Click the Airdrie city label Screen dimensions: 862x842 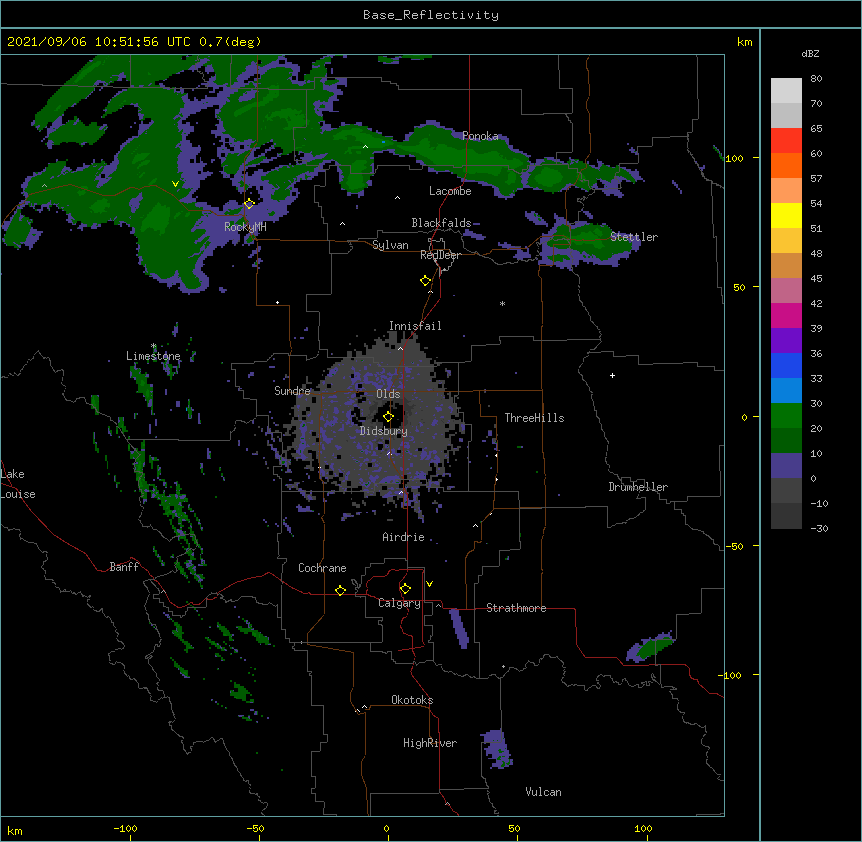[404, 537]
